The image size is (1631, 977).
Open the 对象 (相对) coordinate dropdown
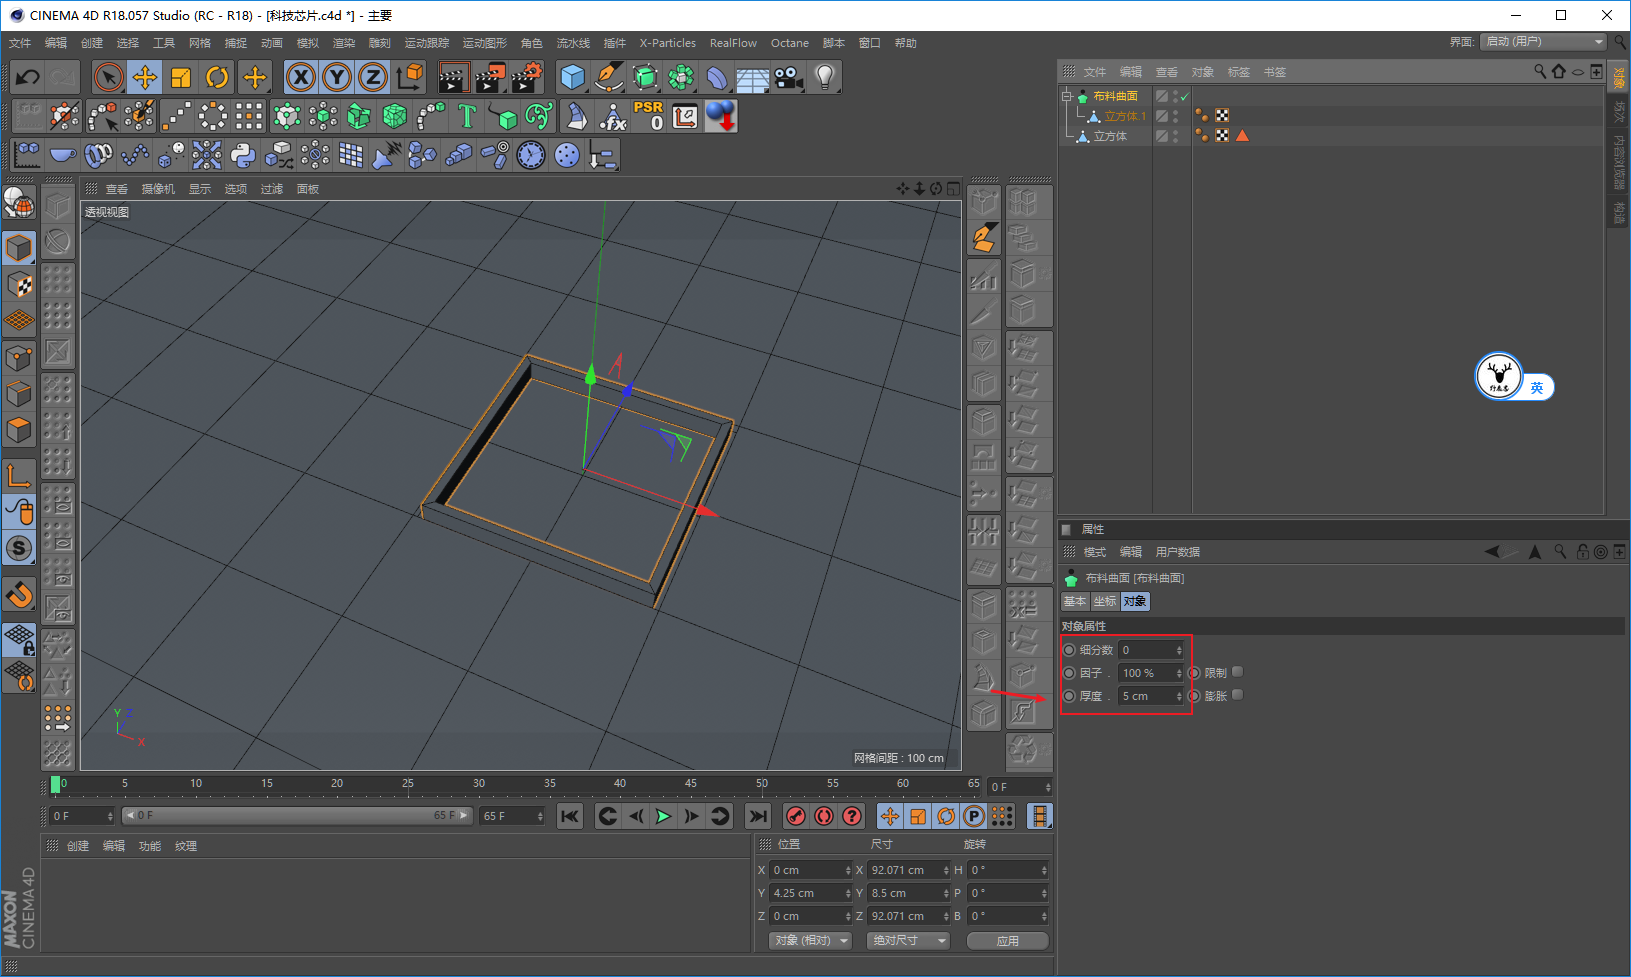coord(810,941)
